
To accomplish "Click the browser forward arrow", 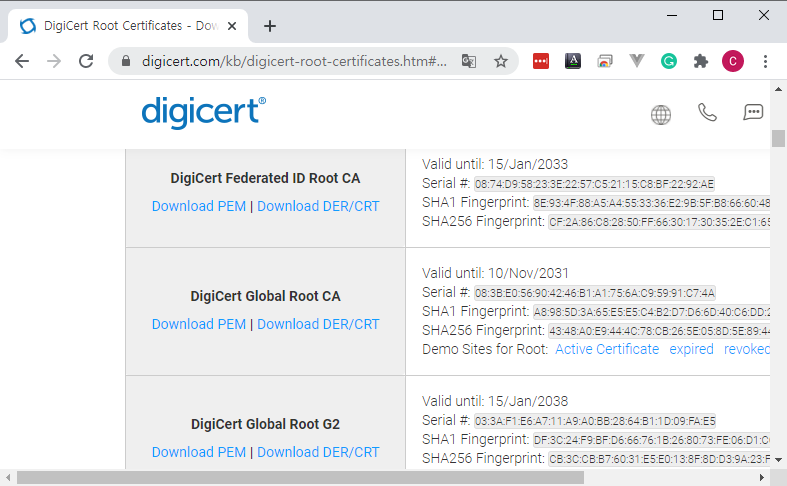I will (54, 61).
